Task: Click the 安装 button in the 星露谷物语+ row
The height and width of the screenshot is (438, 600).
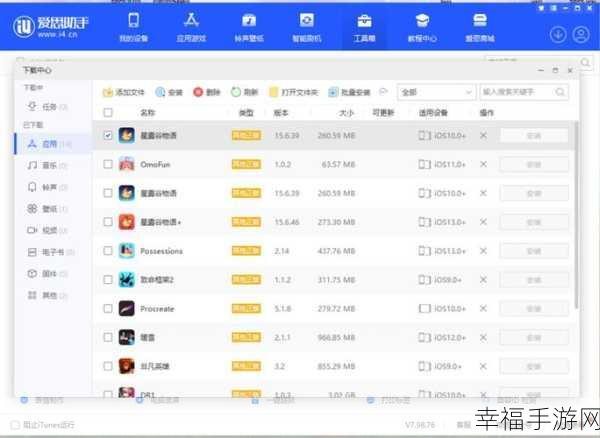Action: (x=534, y=222)
